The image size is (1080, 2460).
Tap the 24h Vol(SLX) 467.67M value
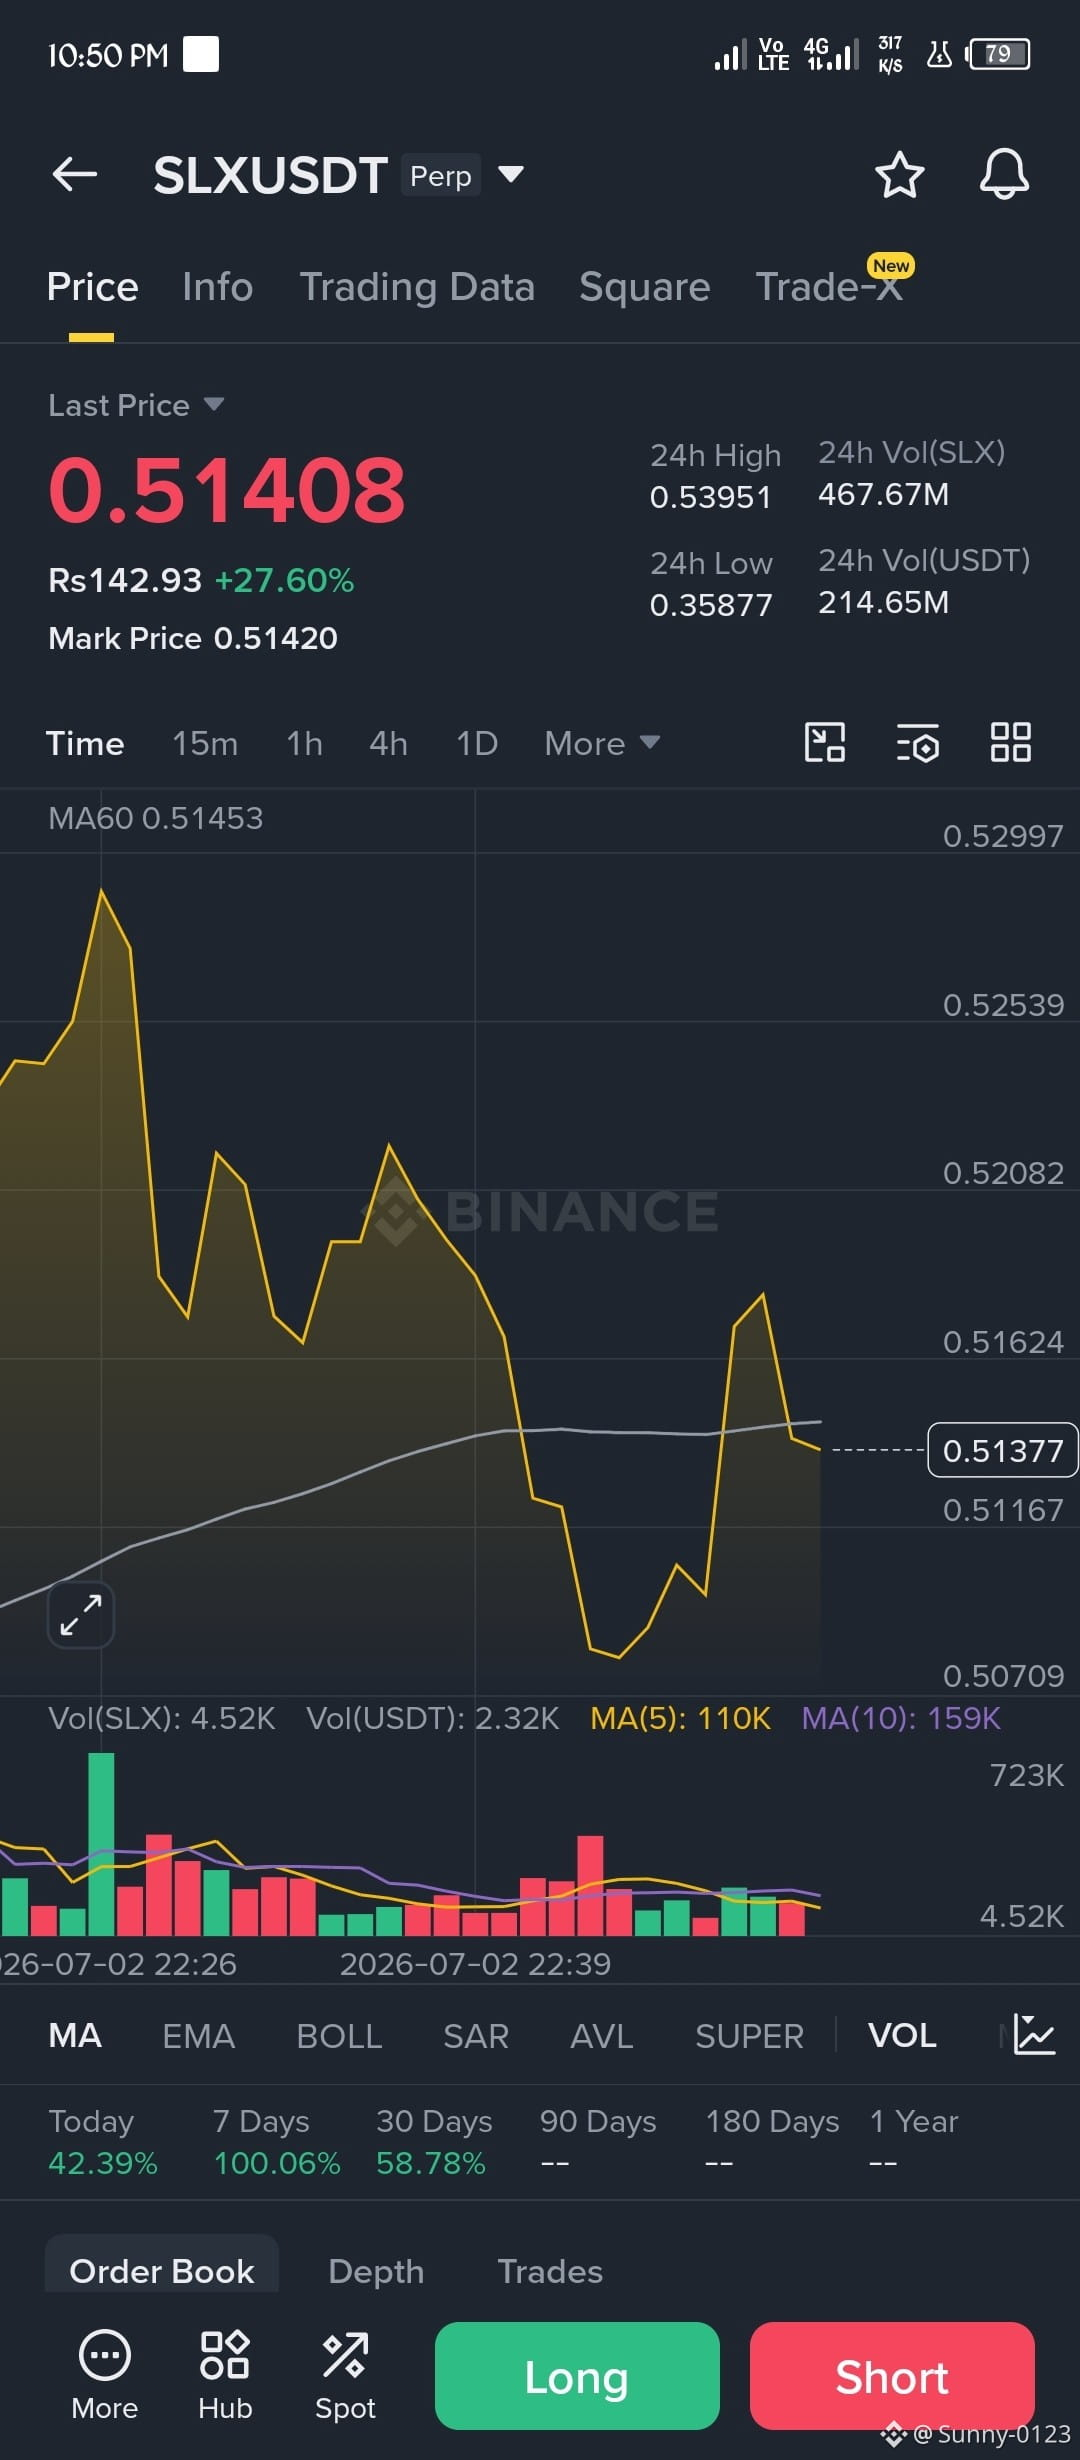tap(884, 494)
